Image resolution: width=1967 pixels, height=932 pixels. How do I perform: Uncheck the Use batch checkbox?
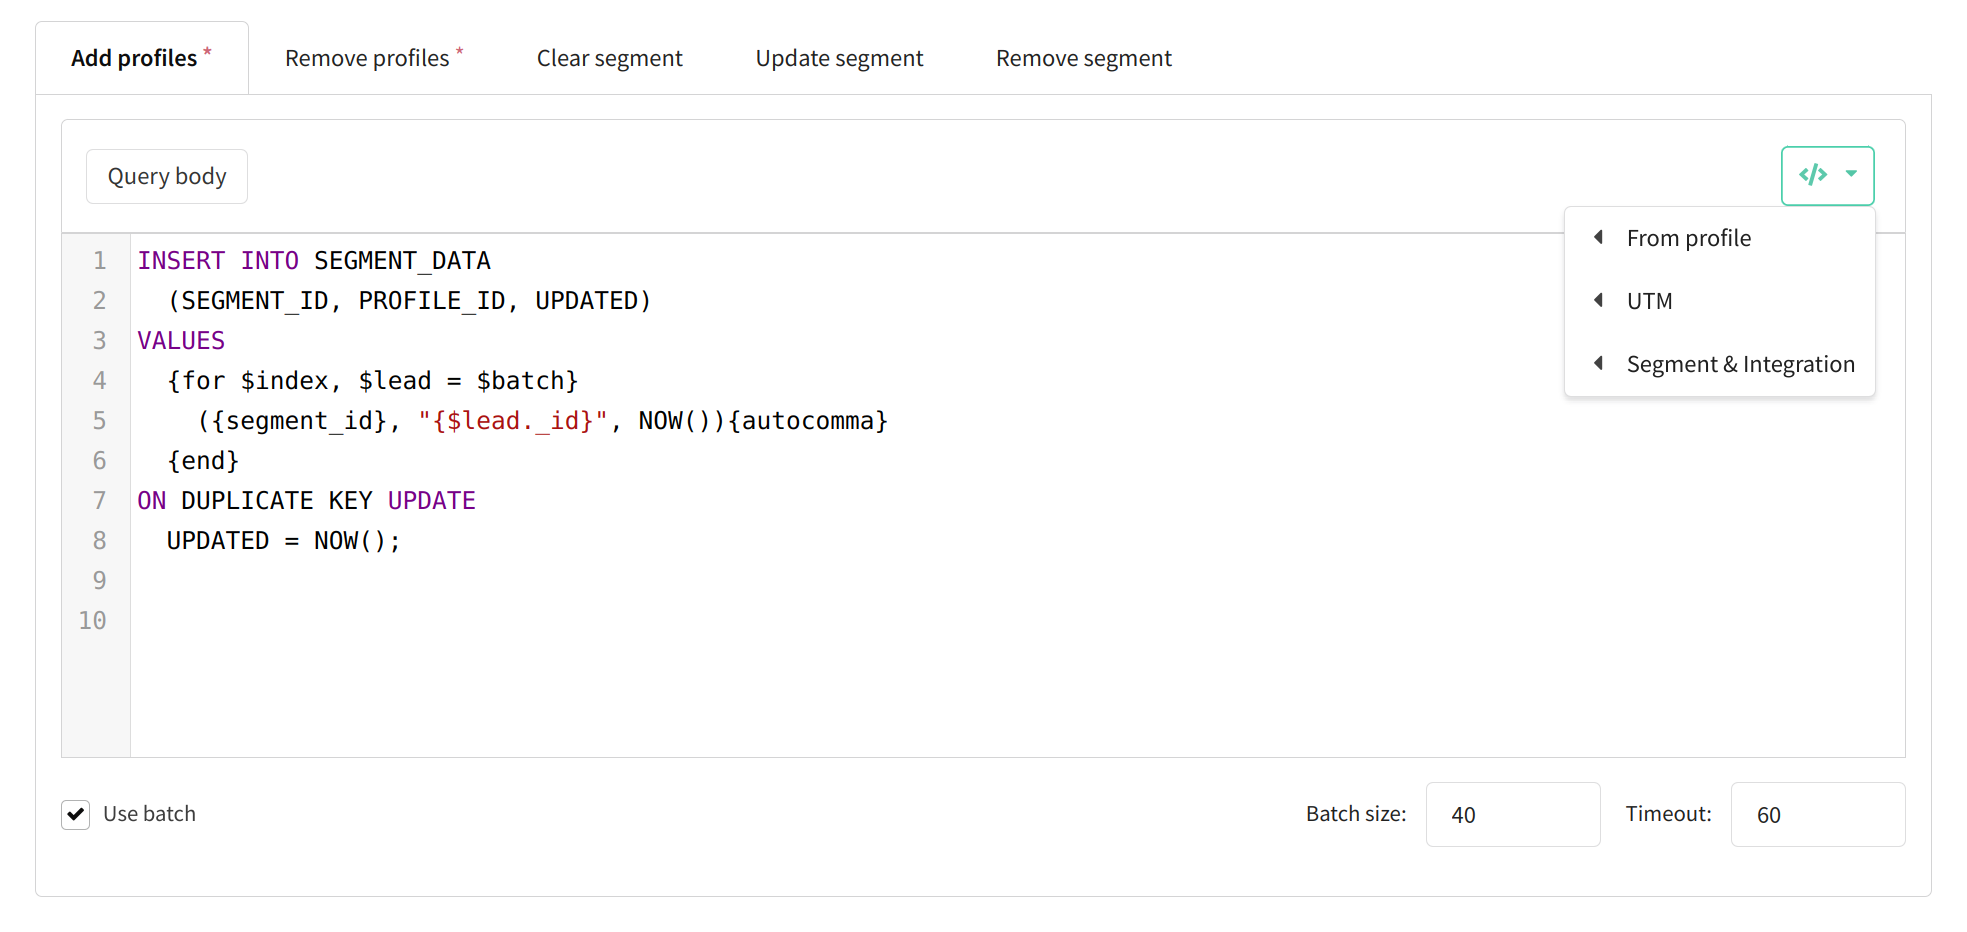(x=76, y=814)
